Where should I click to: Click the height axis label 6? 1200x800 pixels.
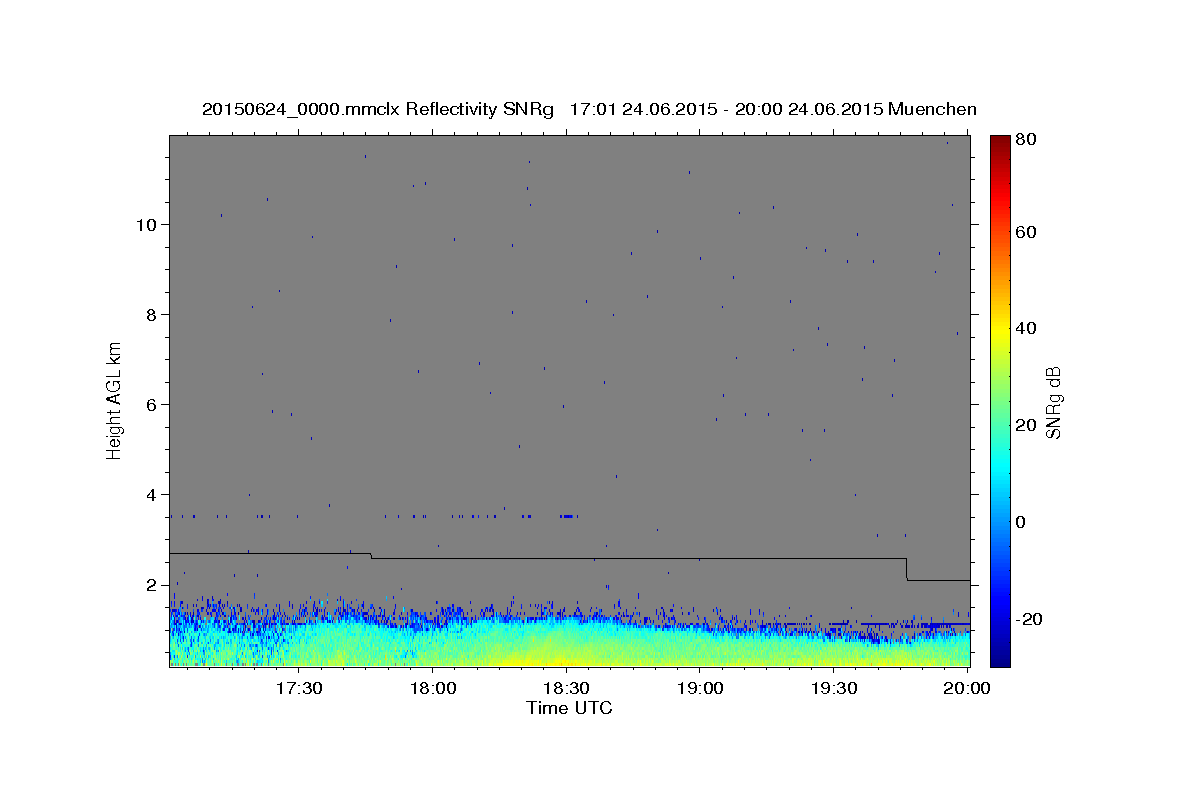click(150, 404)
